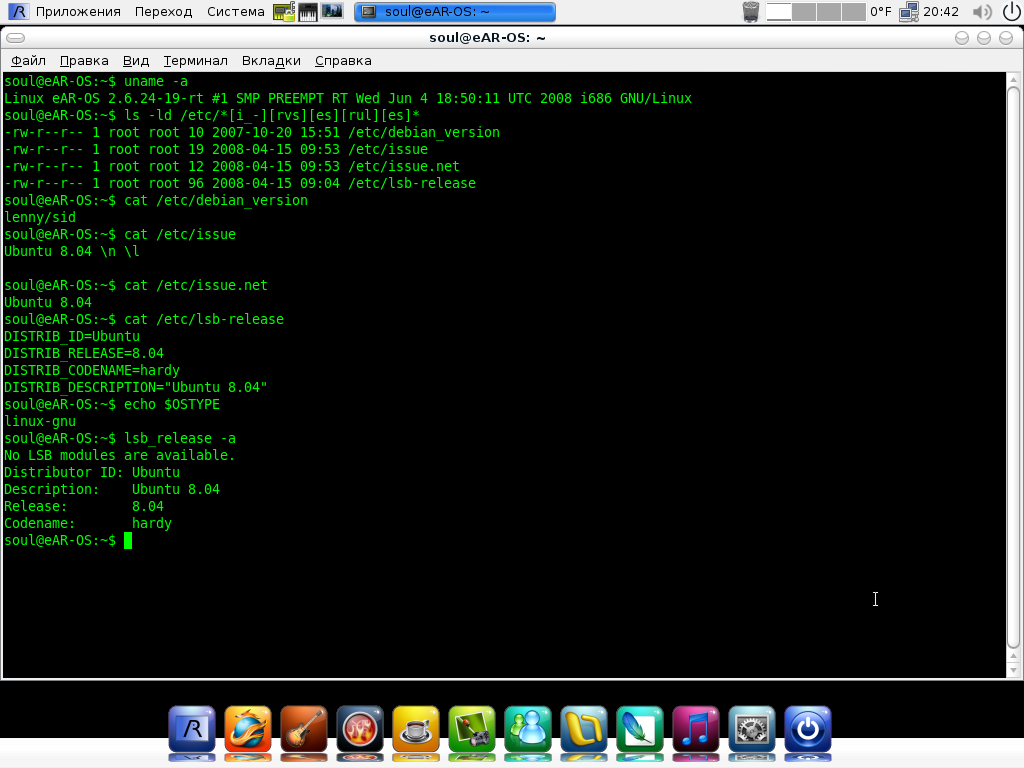Open the coffee cup app in the dock
Screen dimensions: 1024x768
coord(415,730)
